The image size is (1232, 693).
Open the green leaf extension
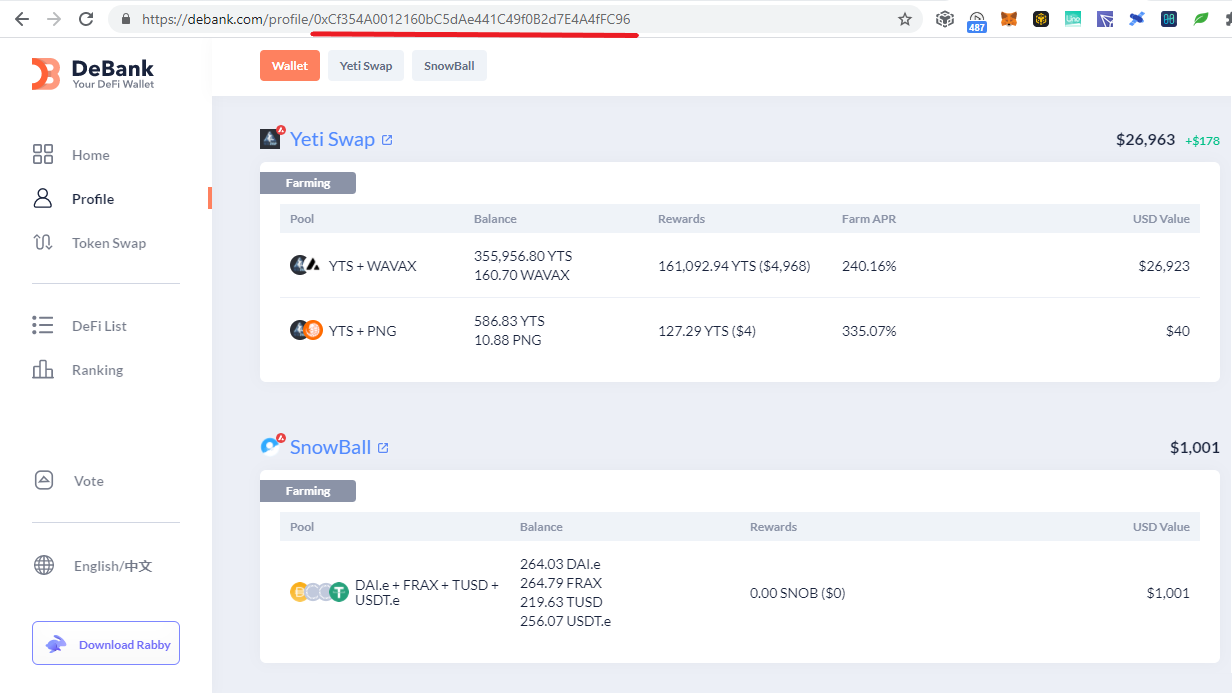click(1201, 19)
